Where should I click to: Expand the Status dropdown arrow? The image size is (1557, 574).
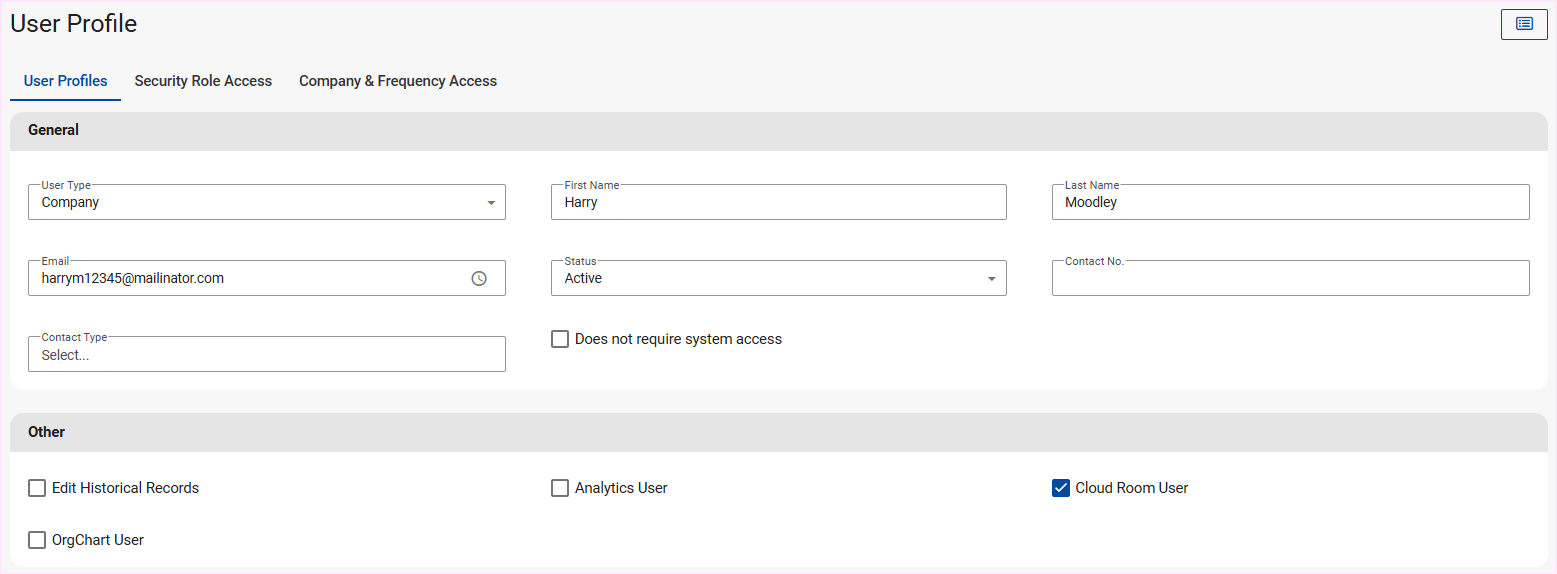pos(991,279)
